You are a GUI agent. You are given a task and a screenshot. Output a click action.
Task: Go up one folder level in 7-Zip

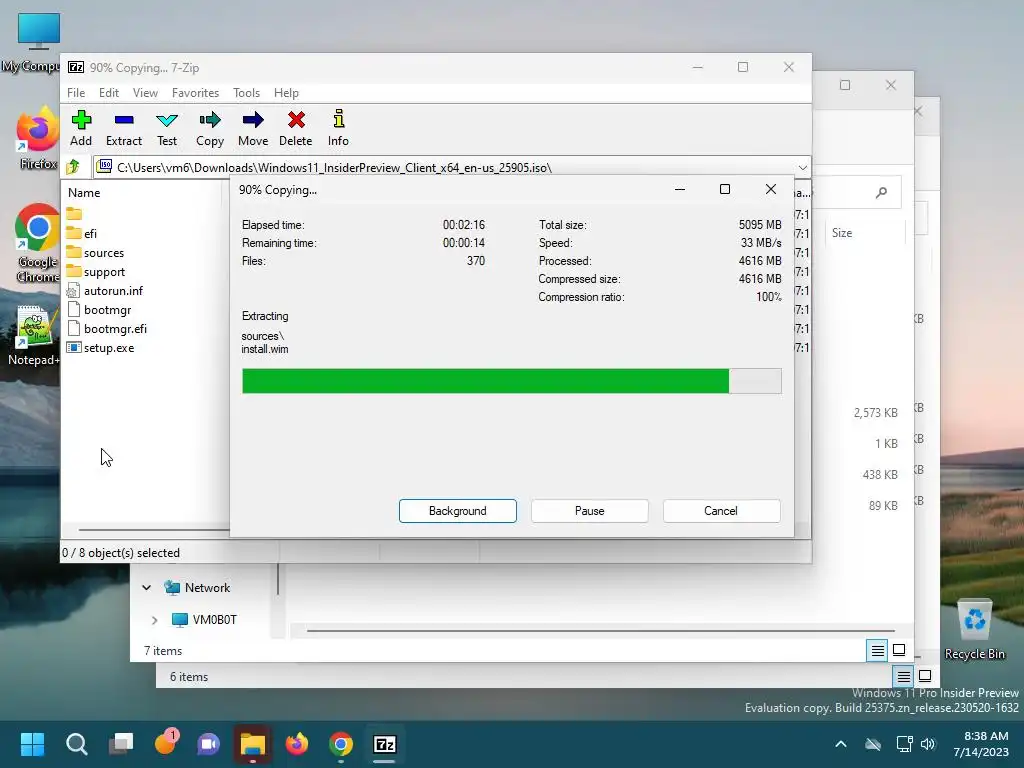[73, 167]
